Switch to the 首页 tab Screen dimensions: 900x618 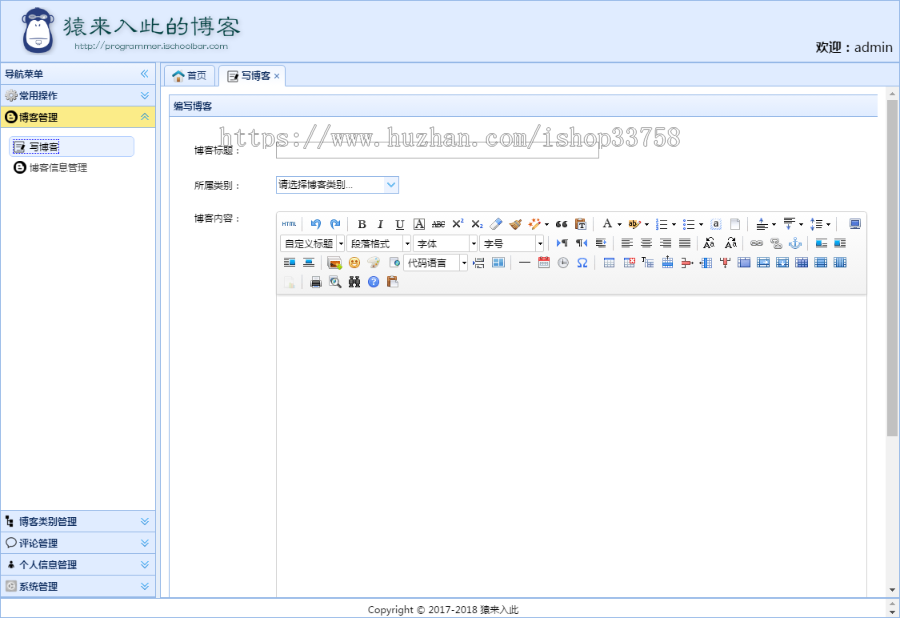(189, 75)
